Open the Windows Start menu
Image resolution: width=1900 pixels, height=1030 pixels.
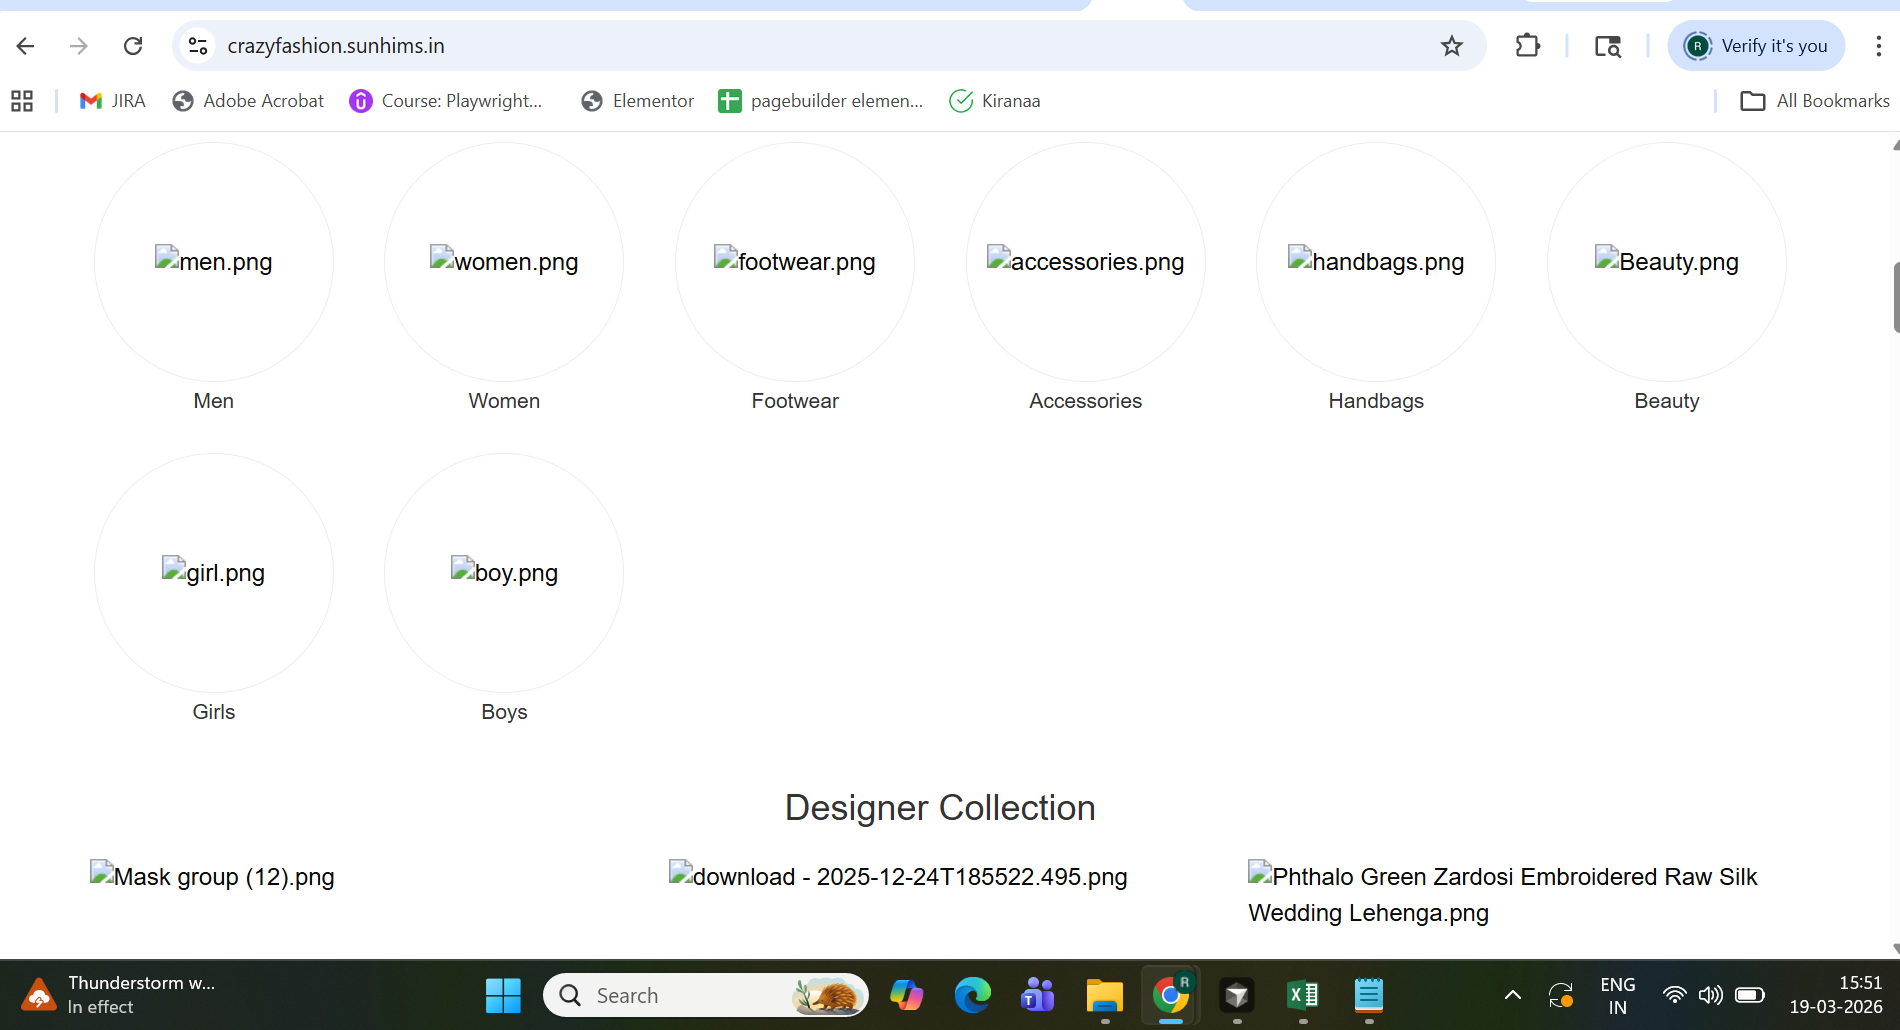(x=503, y=995)
